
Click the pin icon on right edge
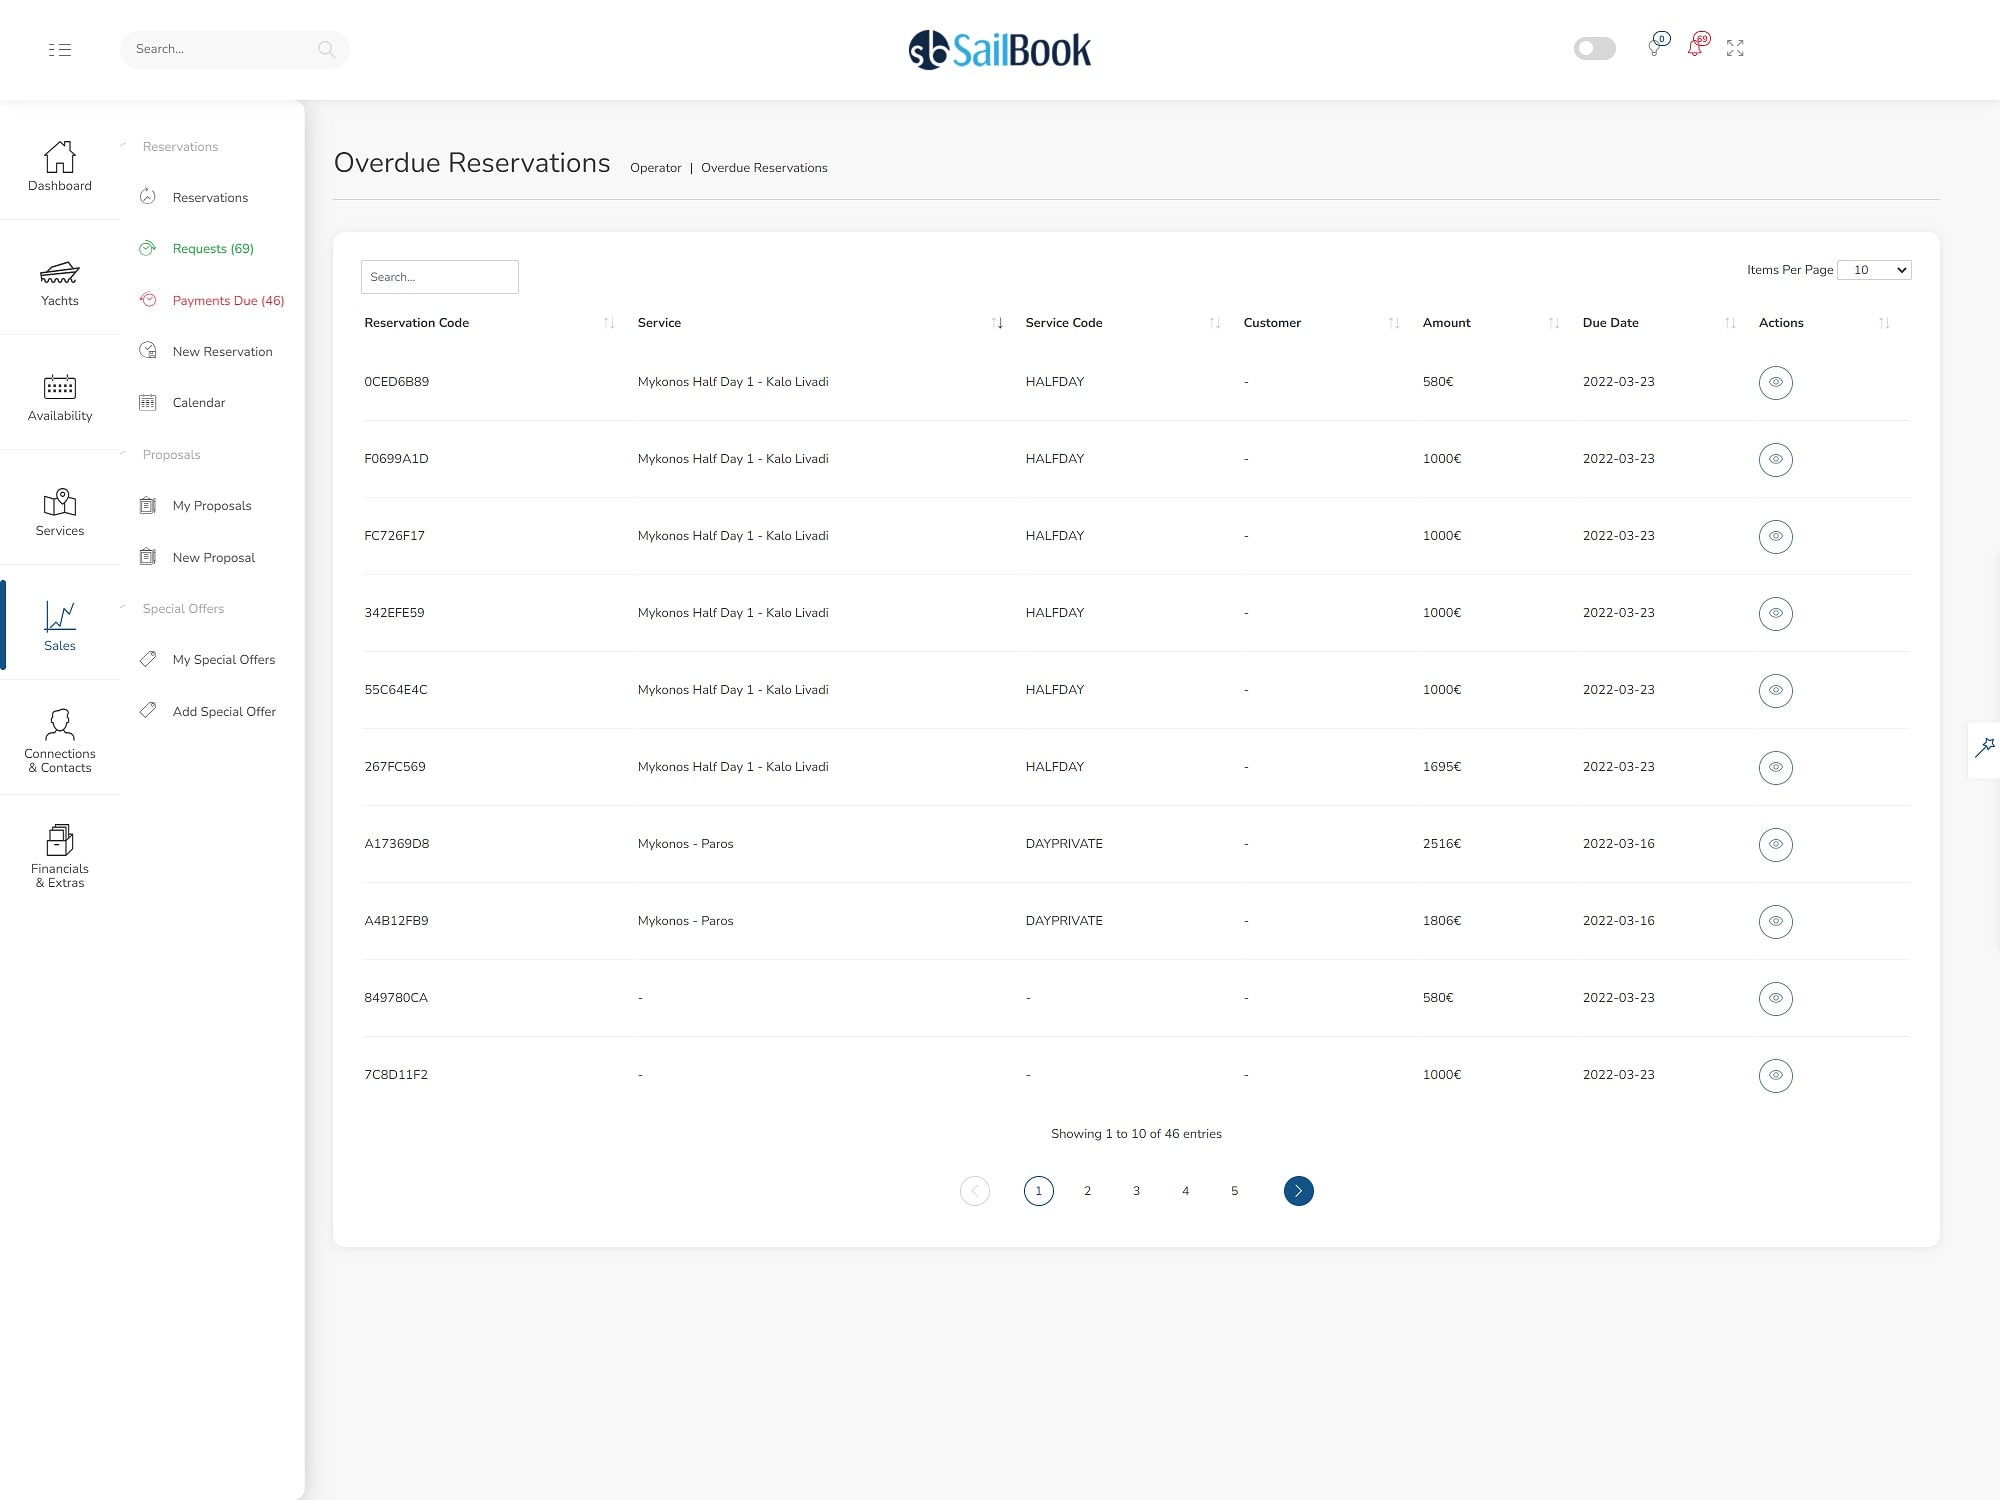[1984, 747]
